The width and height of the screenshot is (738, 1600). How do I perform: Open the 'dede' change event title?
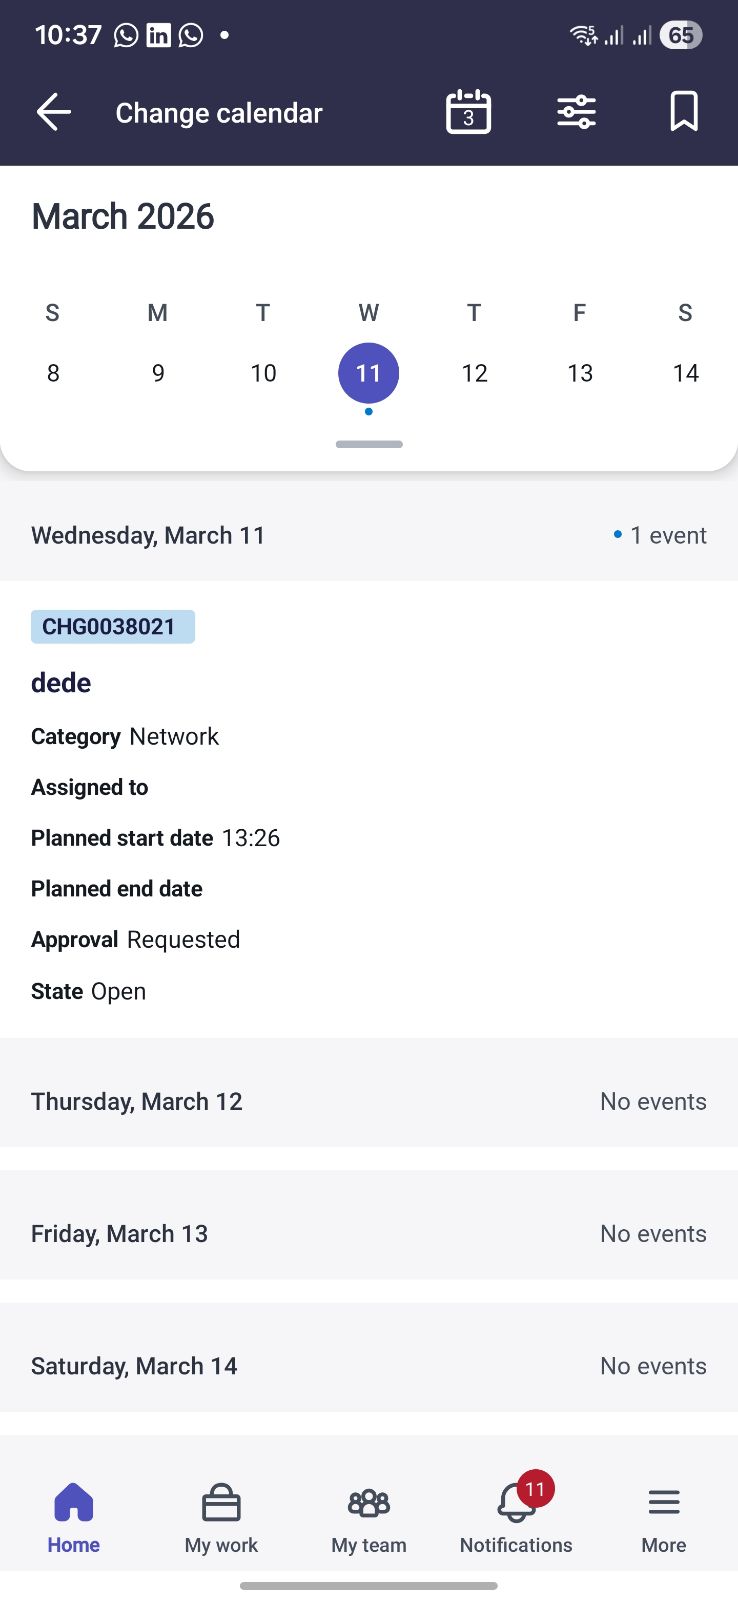(61, 683)
